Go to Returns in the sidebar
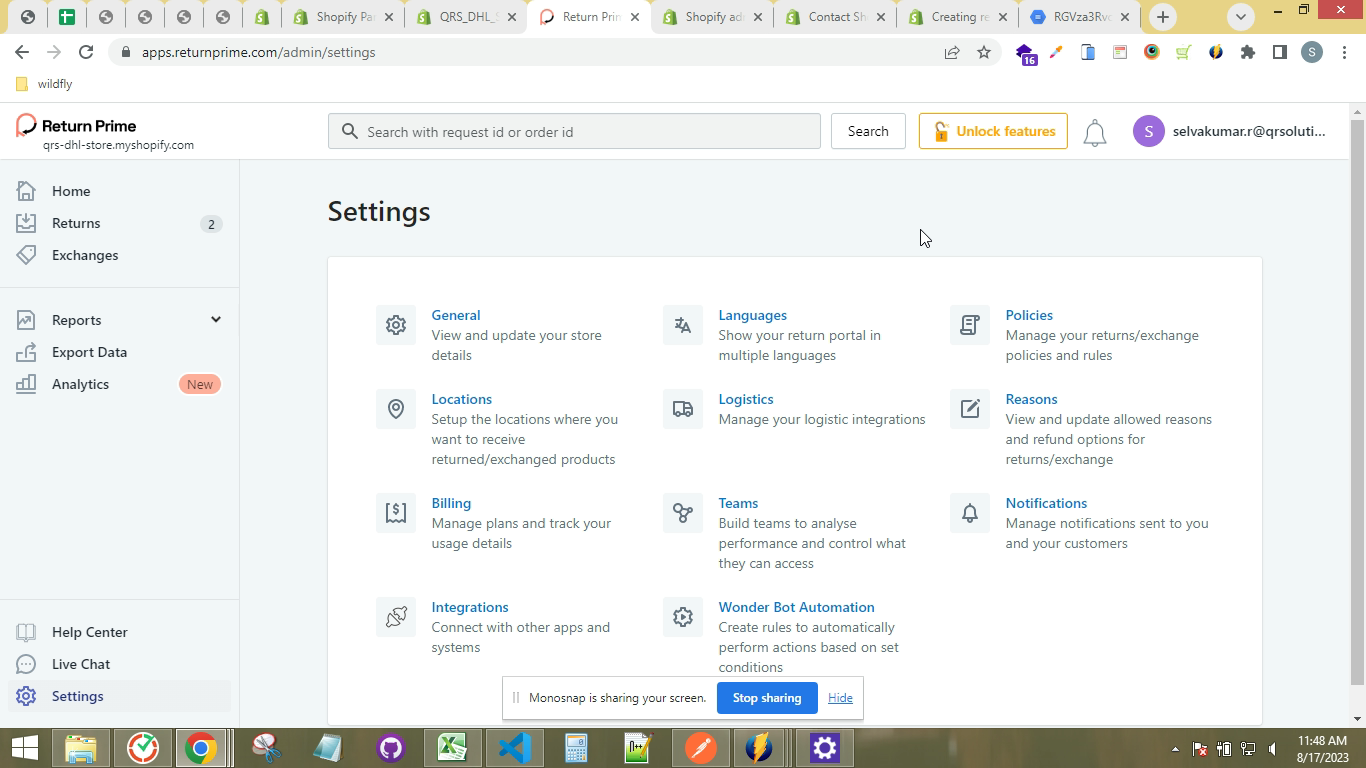 [x=76, y=223]
